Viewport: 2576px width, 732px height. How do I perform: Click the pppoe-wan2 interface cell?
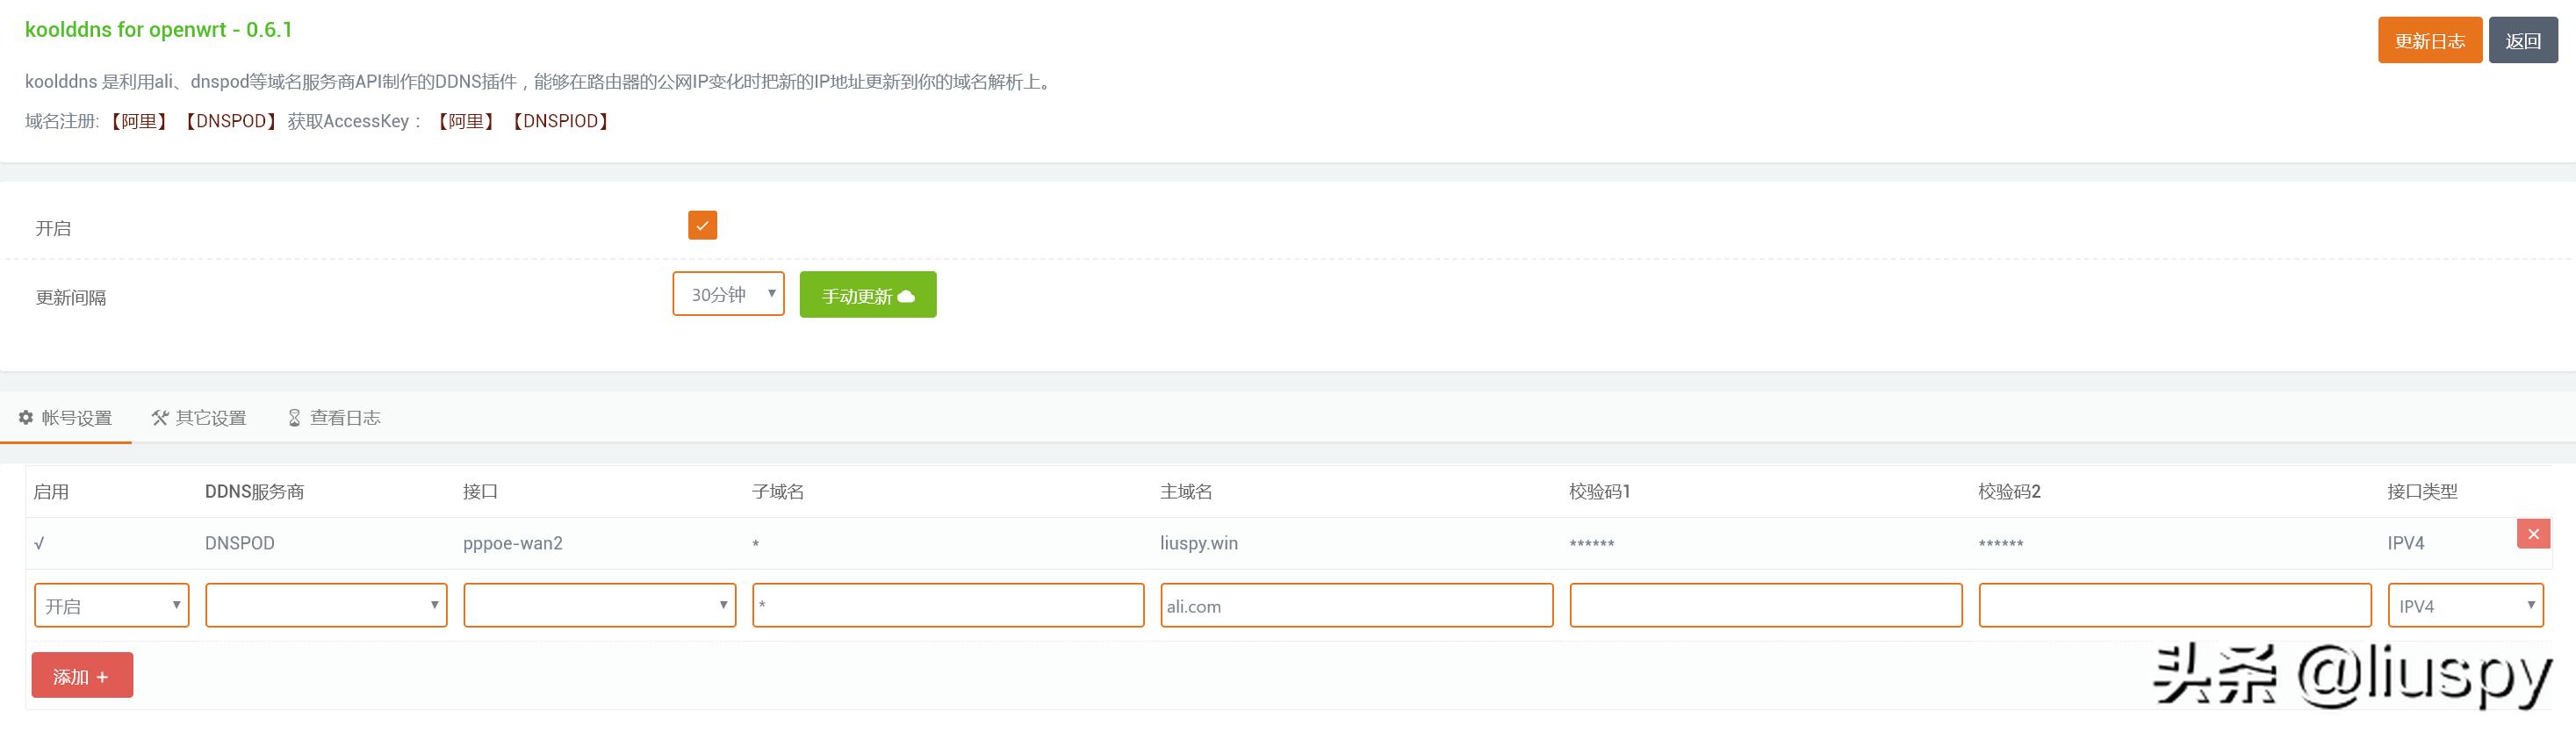[513, 543]
